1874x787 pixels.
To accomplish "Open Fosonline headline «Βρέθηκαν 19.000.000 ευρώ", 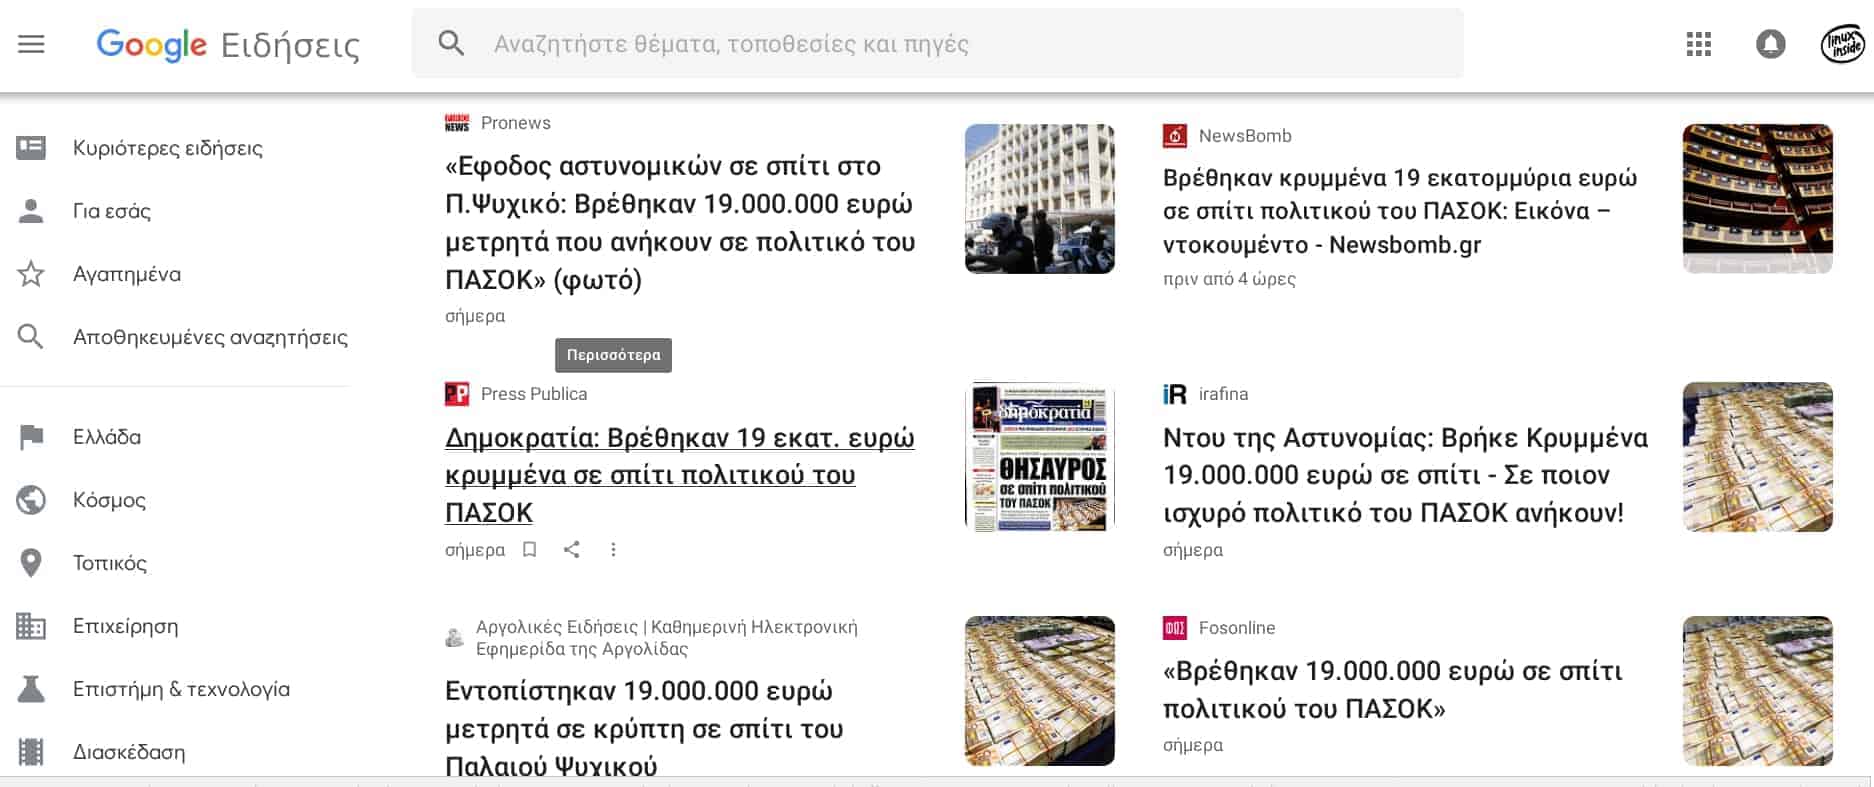I will pos(1392,690).
